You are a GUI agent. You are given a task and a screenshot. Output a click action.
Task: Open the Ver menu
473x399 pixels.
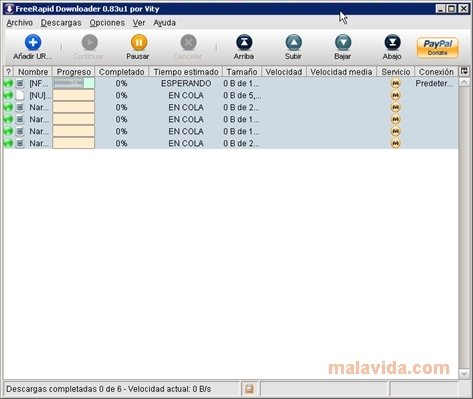[139, 23]
